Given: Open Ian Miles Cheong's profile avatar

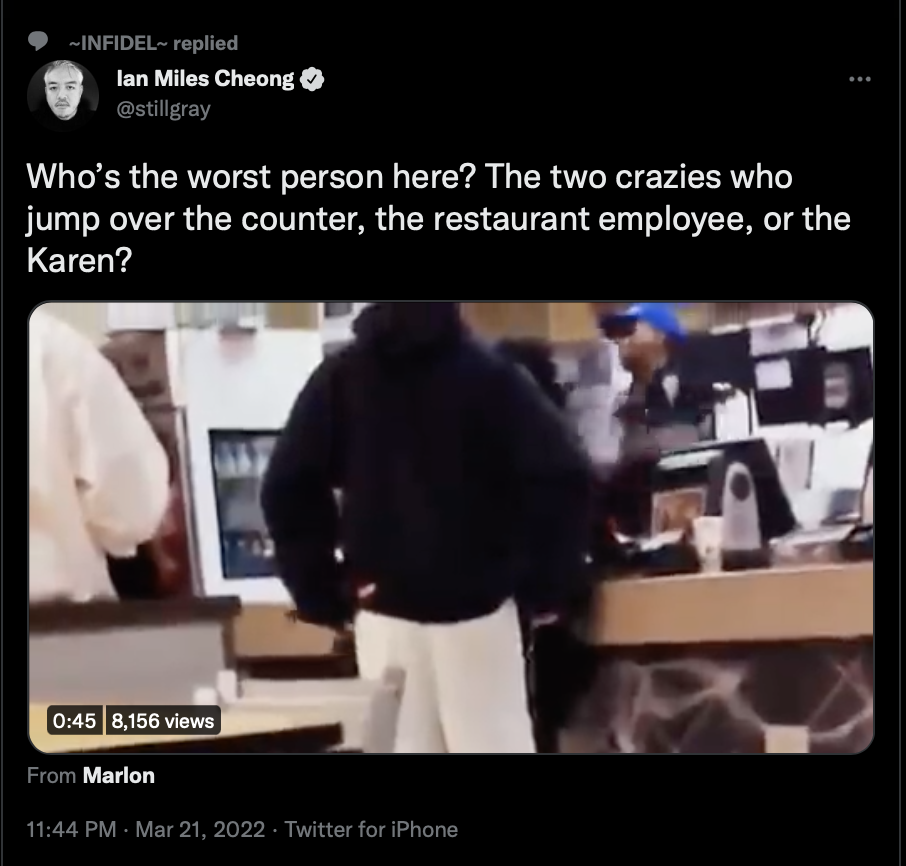Looking at the screenshot, I should click(63, 94).
